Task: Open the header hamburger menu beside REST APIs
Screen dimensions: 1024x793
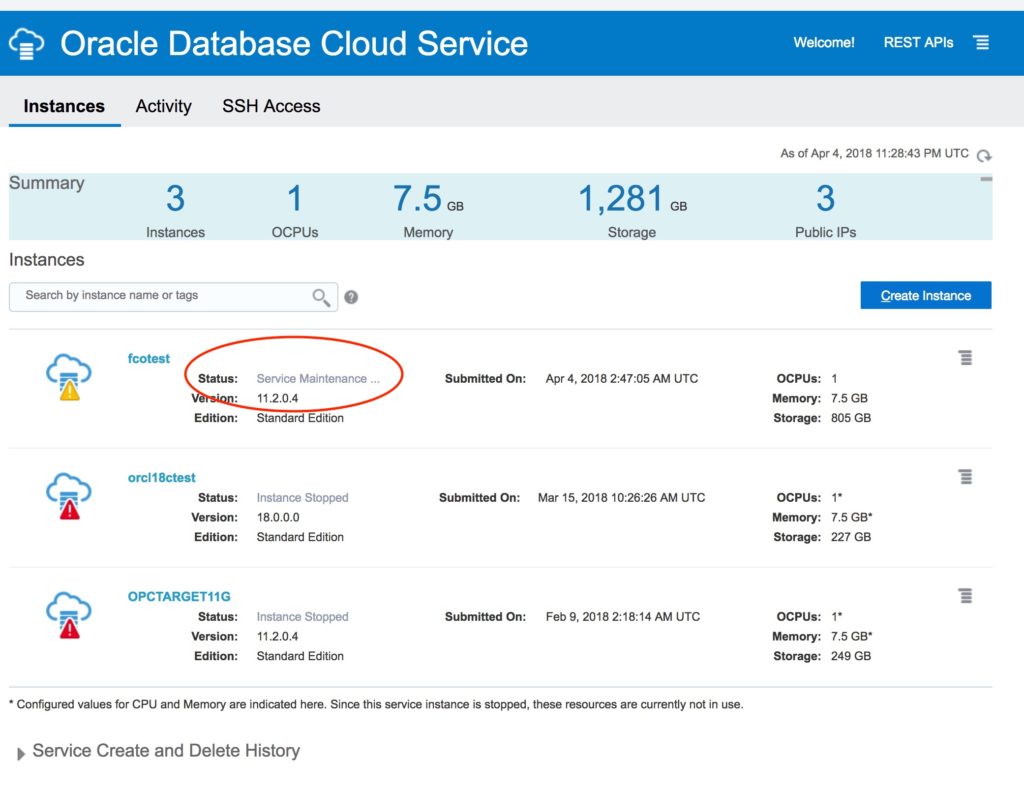Action: click(x=981, y=42)
